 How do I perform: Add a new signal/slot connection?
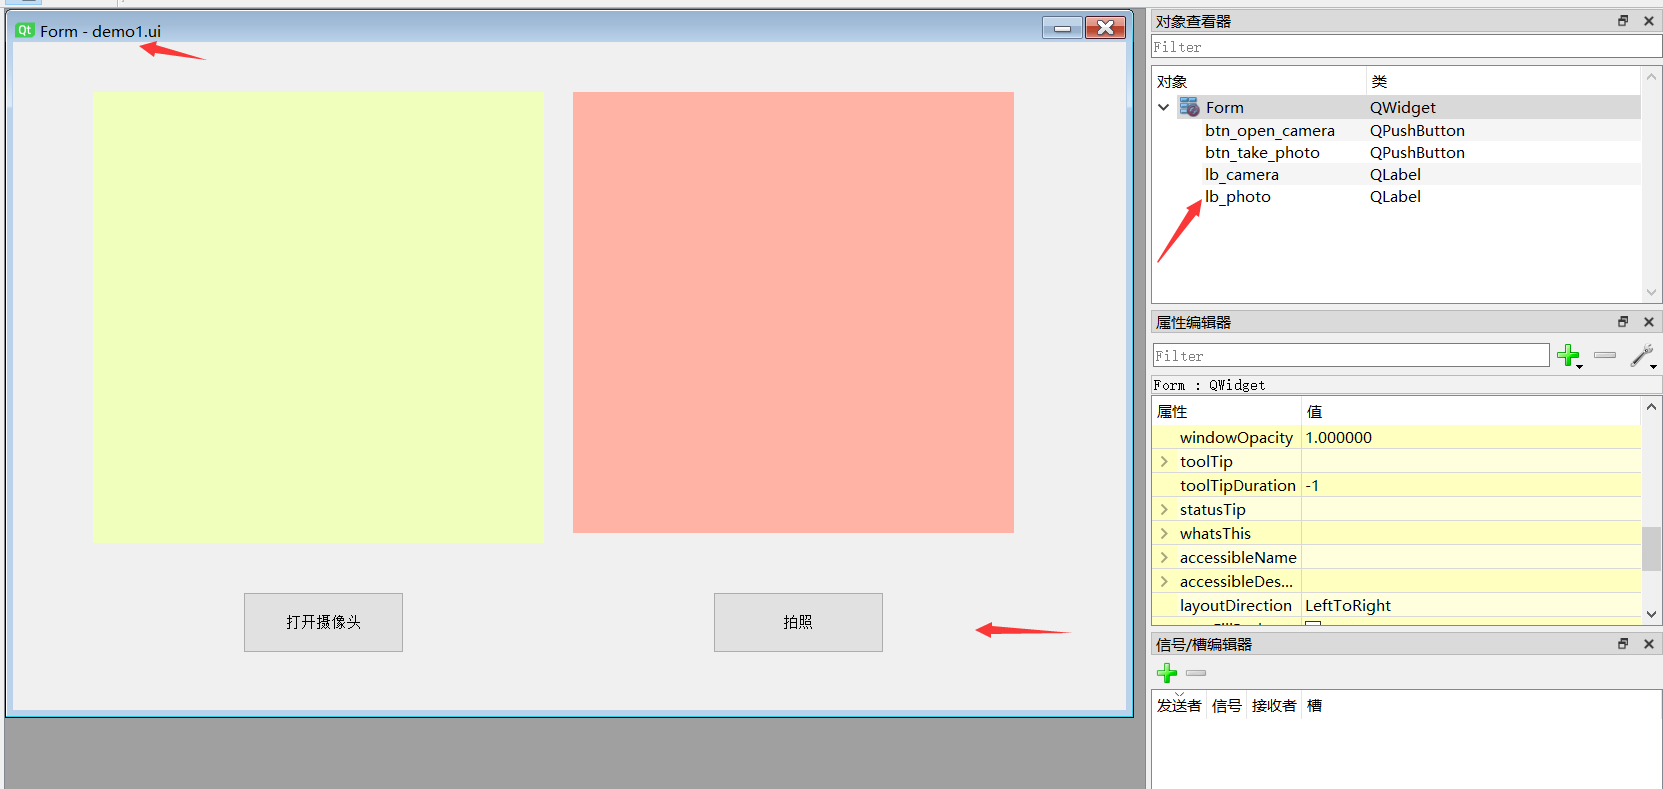1167,673
